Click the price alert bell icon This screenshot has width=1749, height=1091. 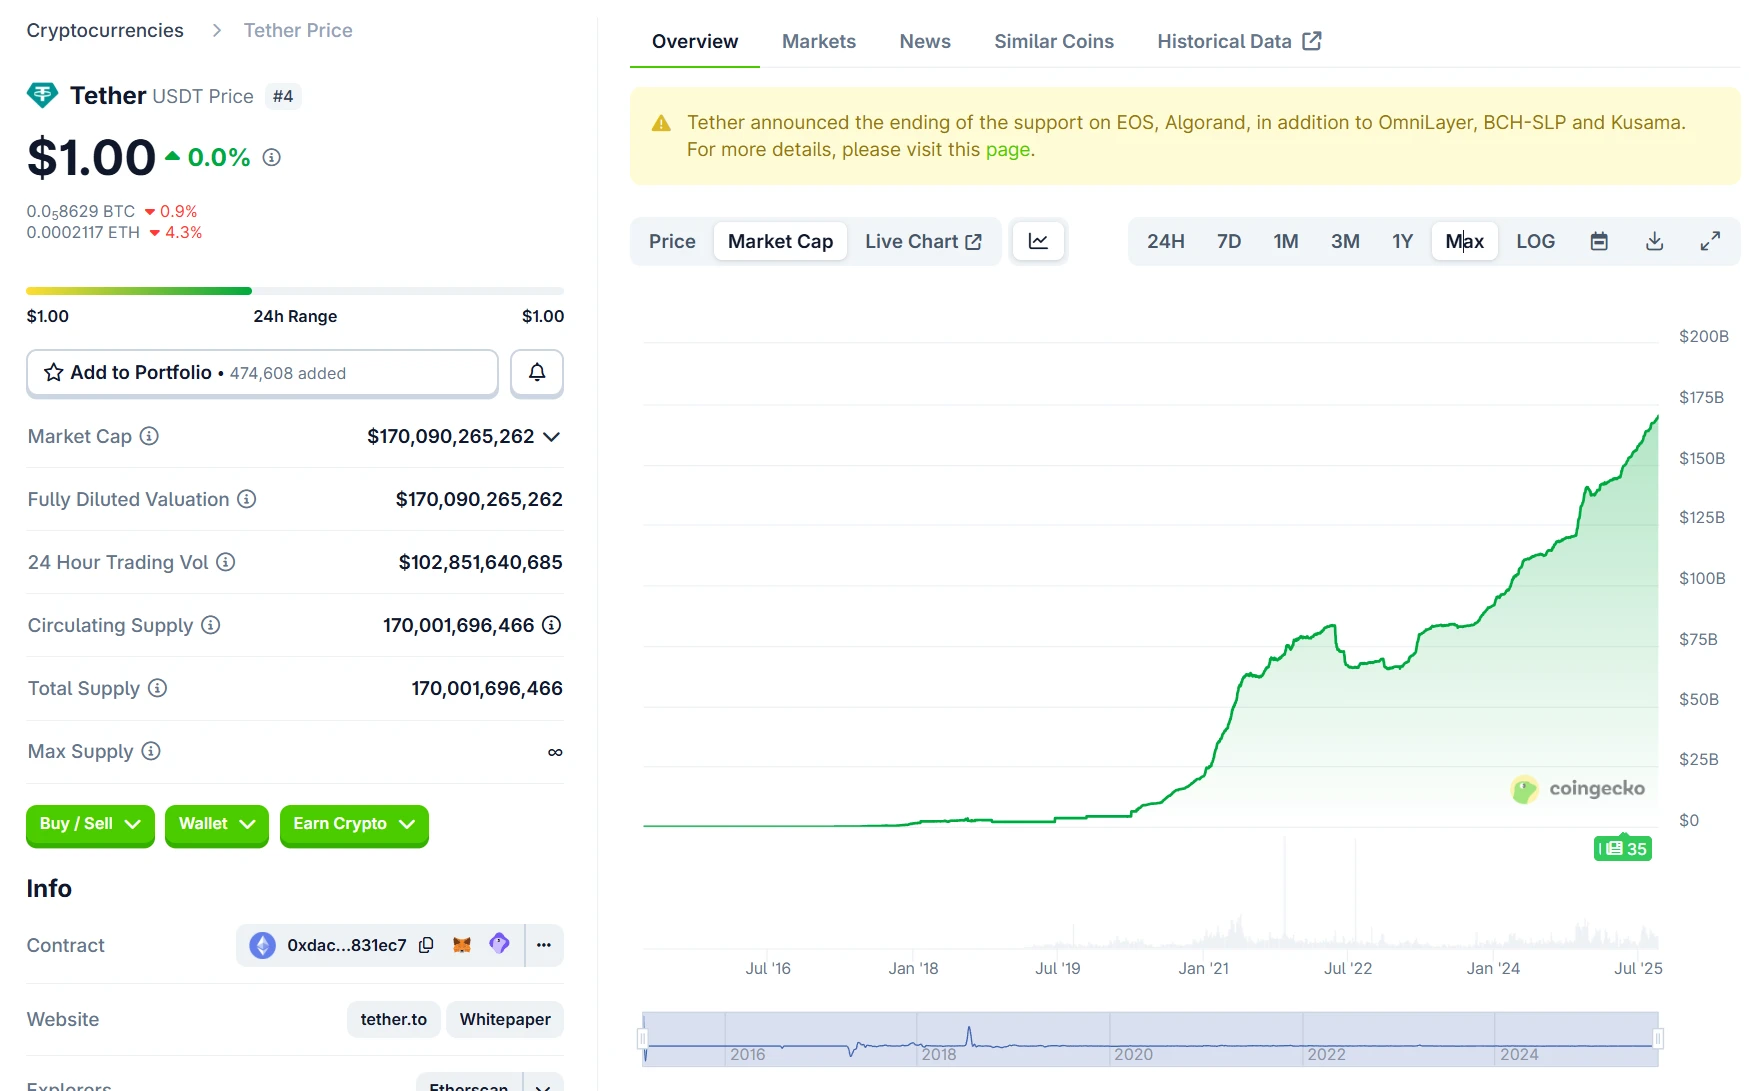(537, 373)
